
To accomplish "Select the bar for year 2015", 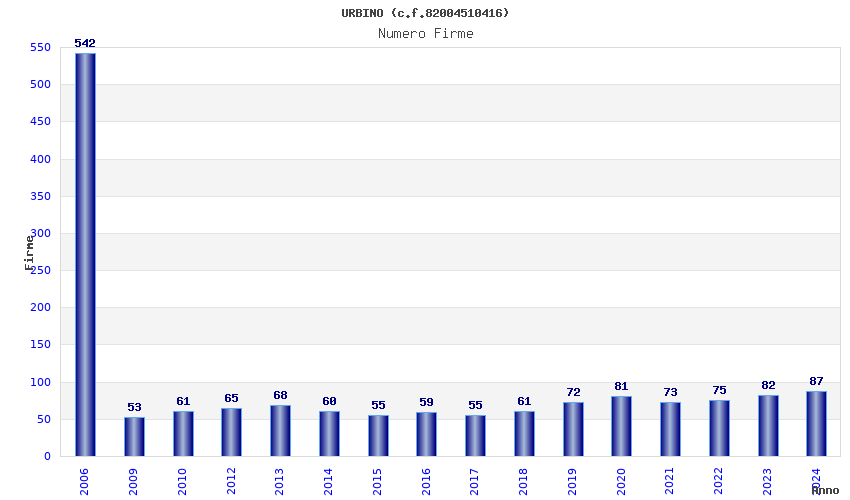I will point(378,435).
